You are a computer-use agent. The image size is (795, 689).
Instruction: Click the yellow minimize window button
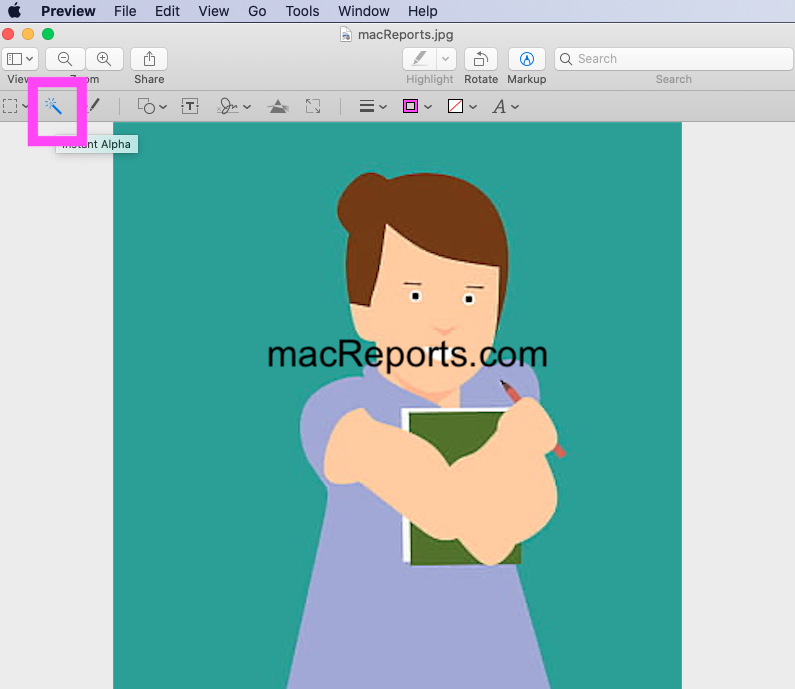[28, 34]
